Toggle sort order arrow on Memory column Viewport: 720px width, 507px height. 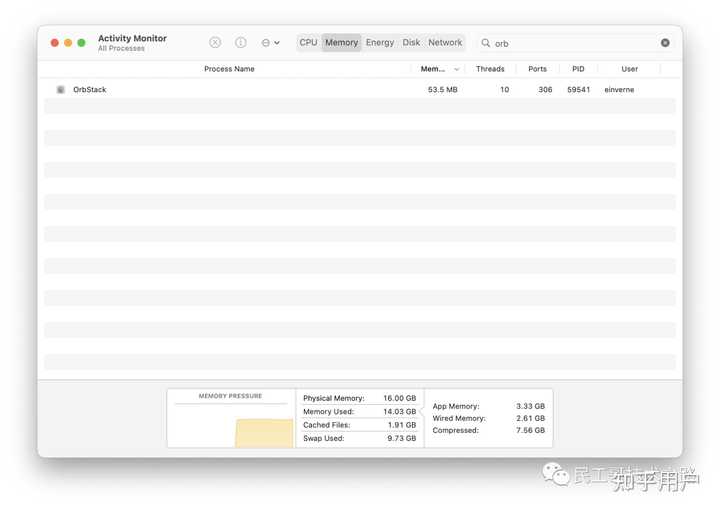click(x=456, y=69)
